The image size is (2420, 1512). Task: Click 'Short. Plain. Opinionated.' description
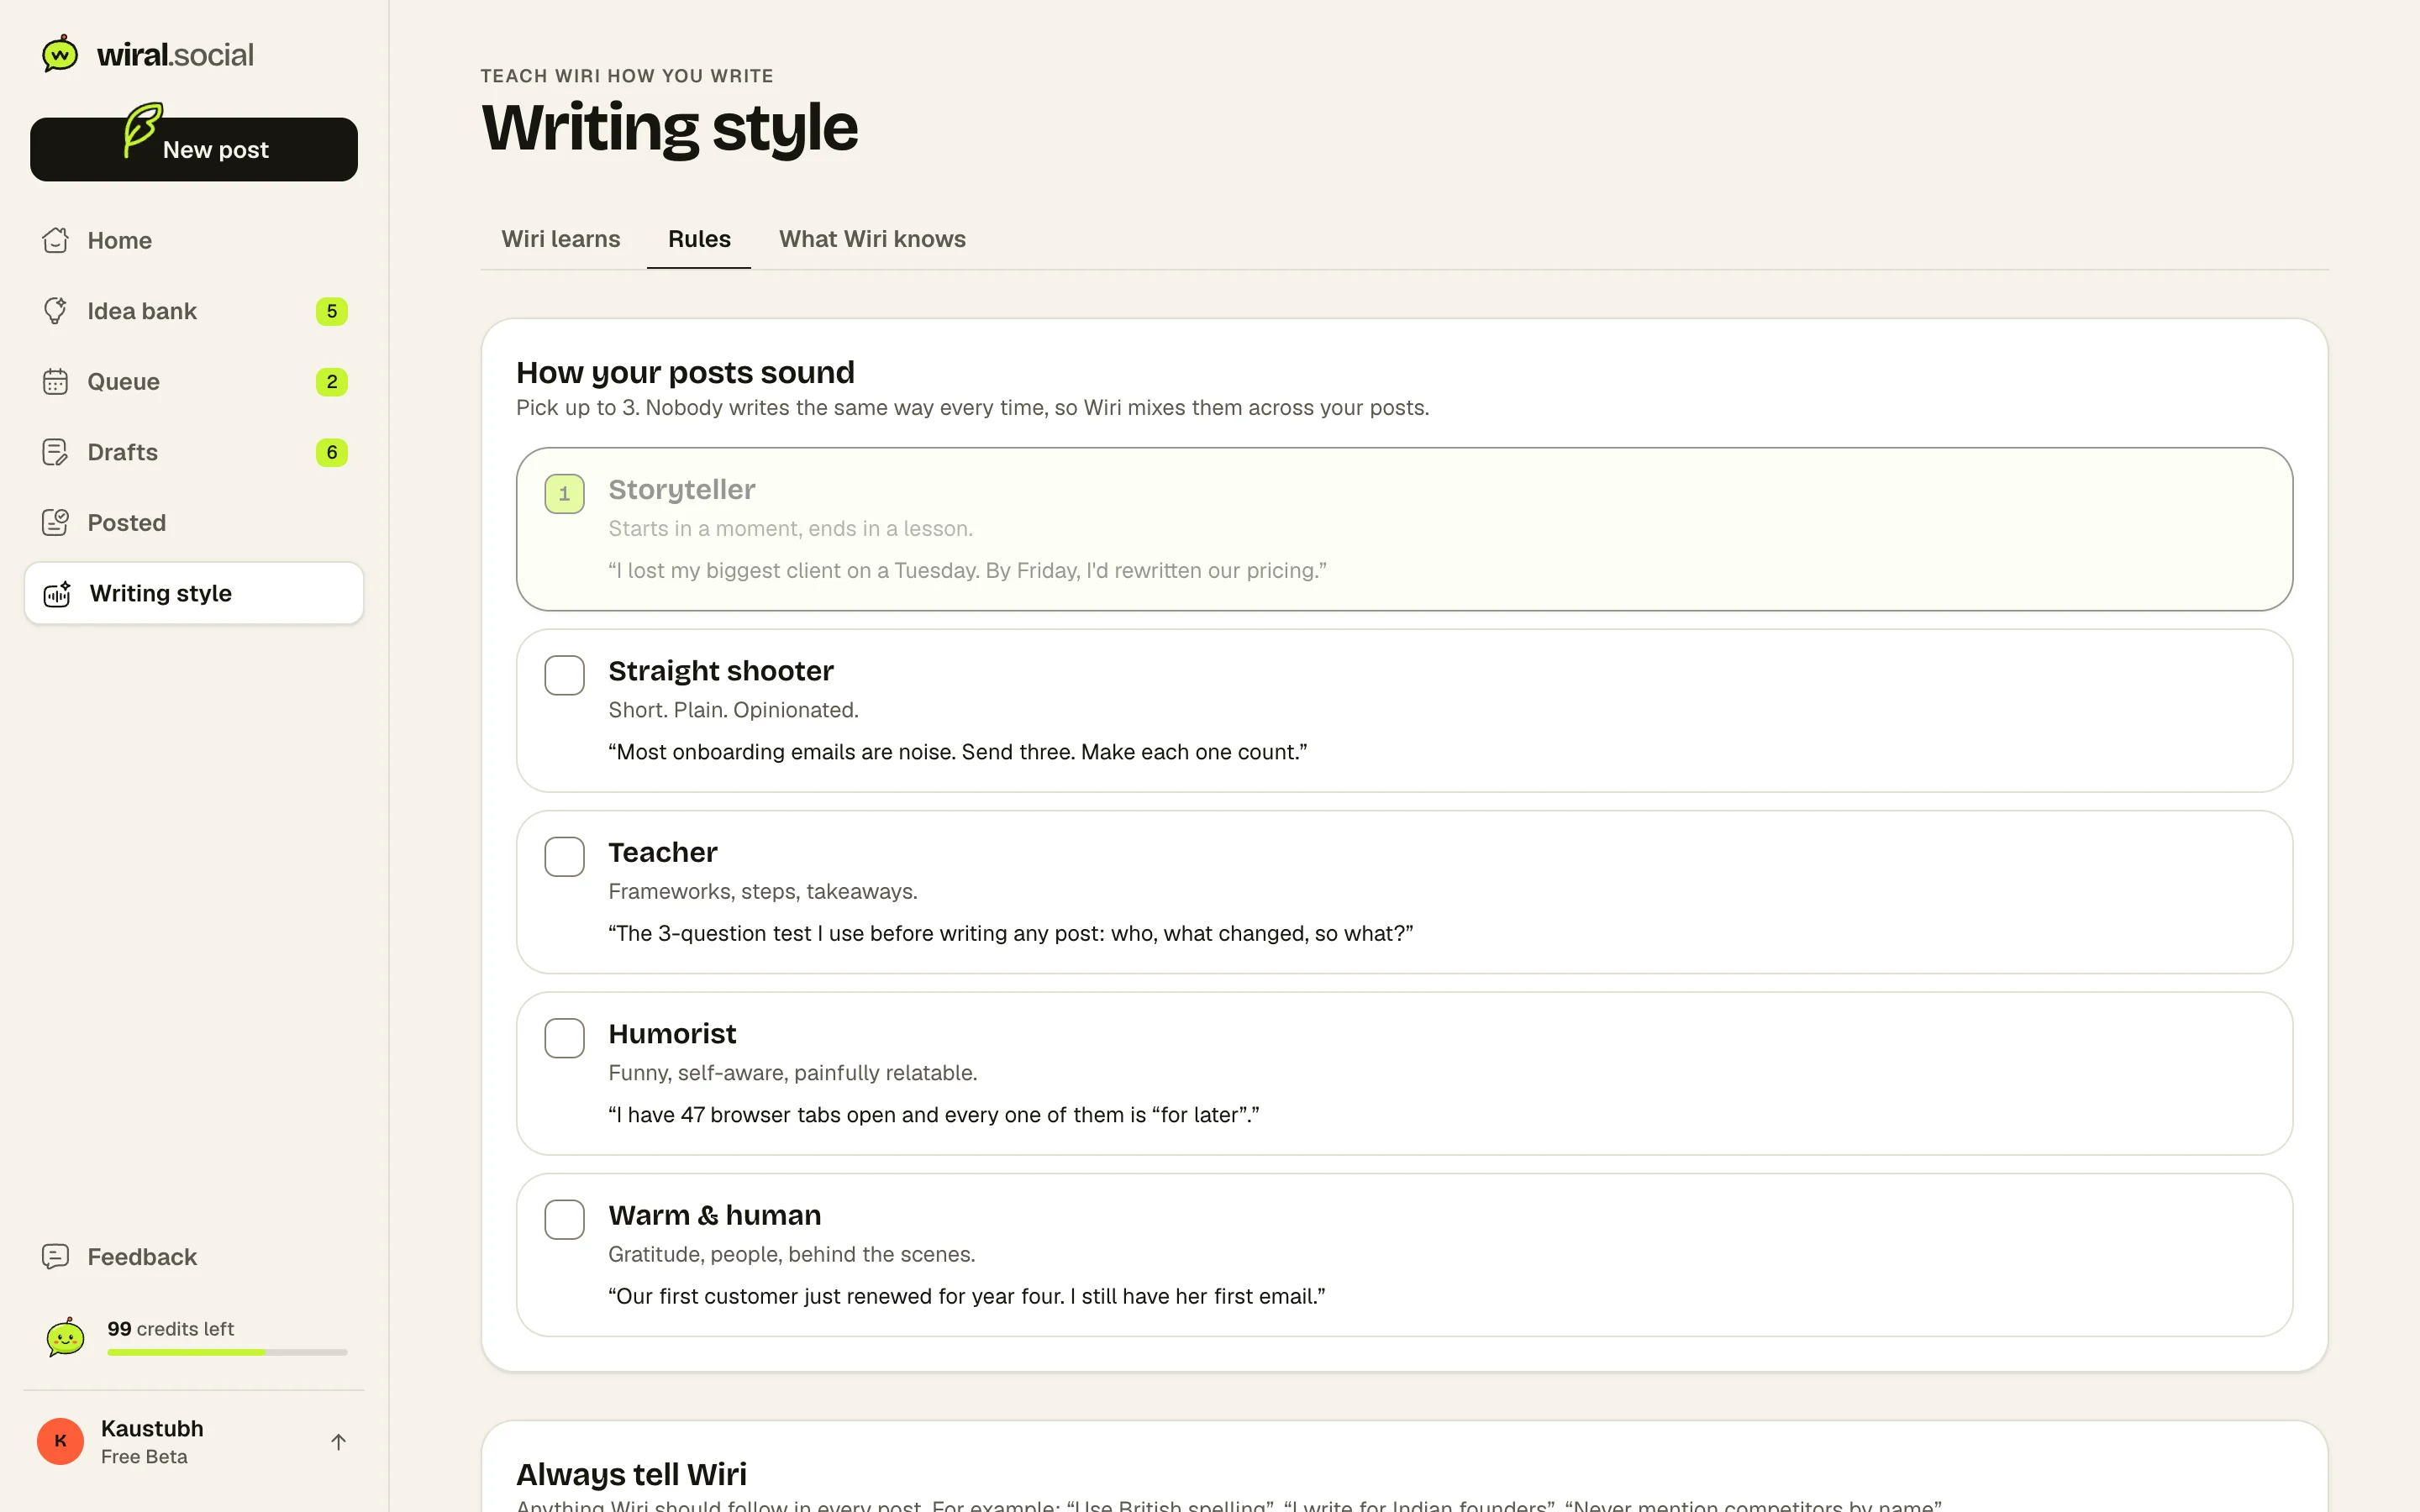tap(733, 710)
